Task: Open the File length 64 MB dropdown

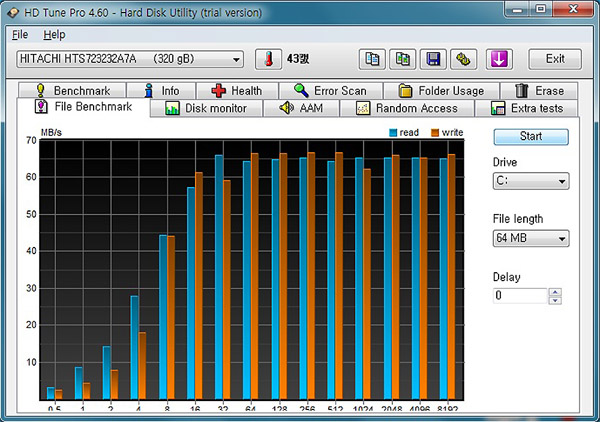Action: (531, 238)
